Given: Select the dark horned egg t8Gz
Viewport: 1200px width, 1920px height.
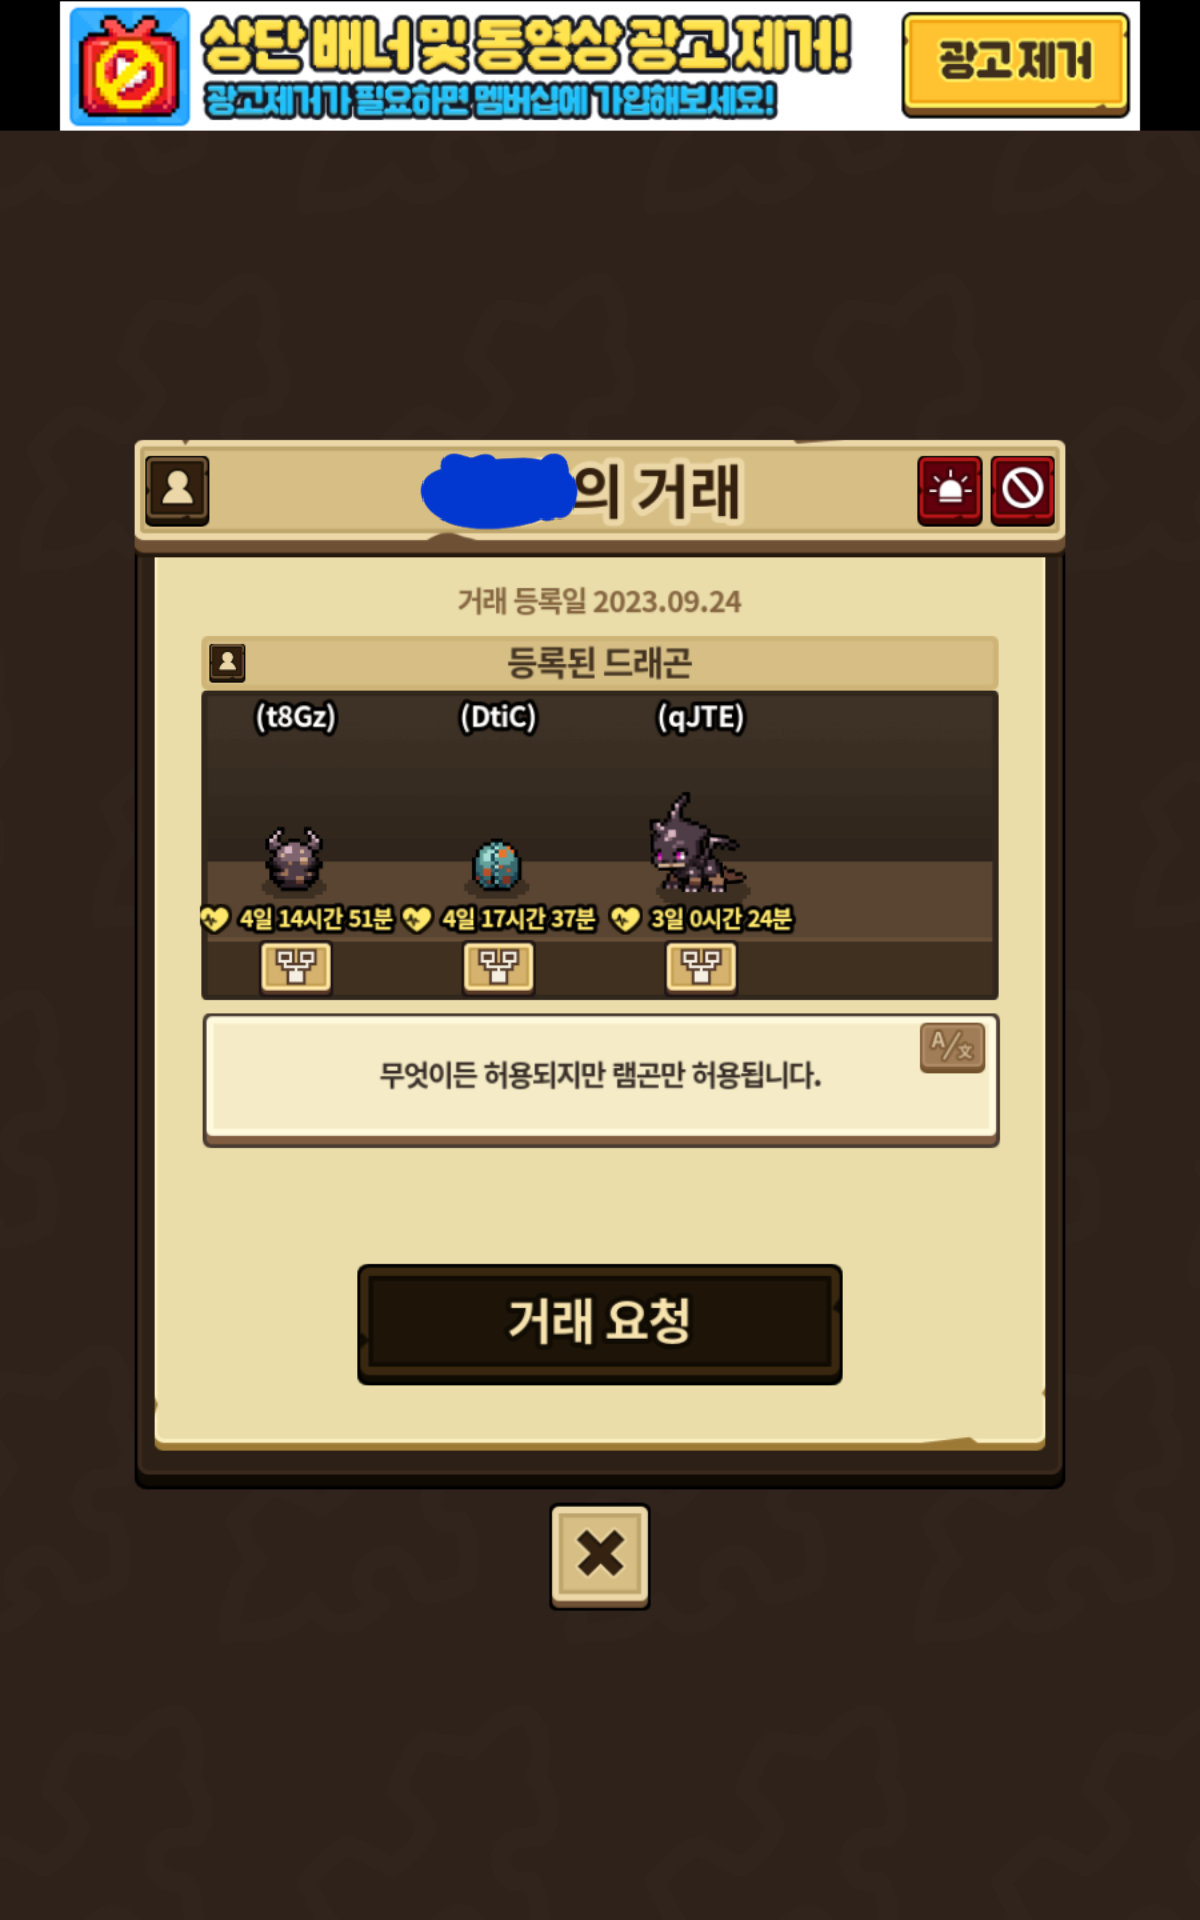Looking at the screenshot, I should pos(294,859).
